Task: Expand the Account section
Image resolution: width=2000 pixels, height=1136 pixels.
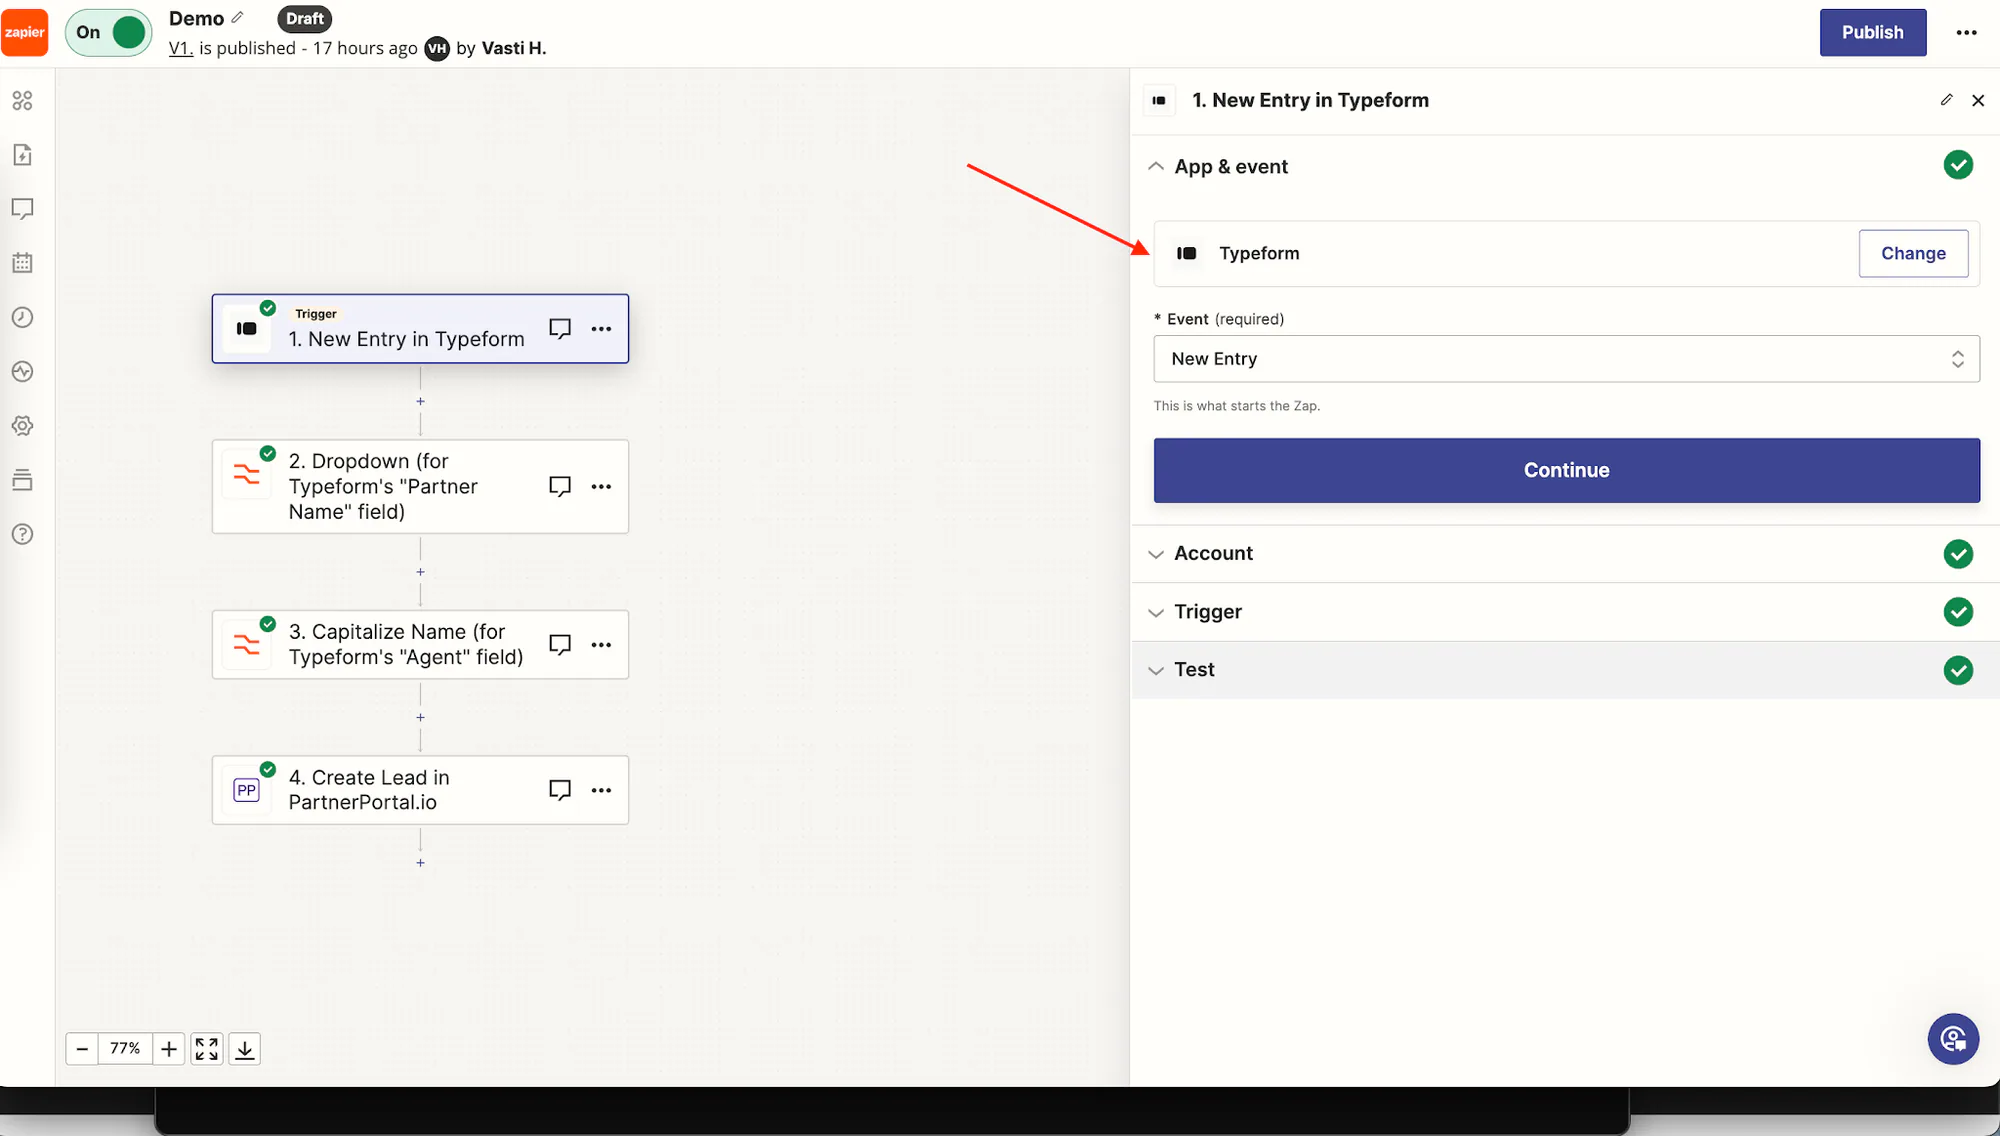Action: pos(1565,554)
